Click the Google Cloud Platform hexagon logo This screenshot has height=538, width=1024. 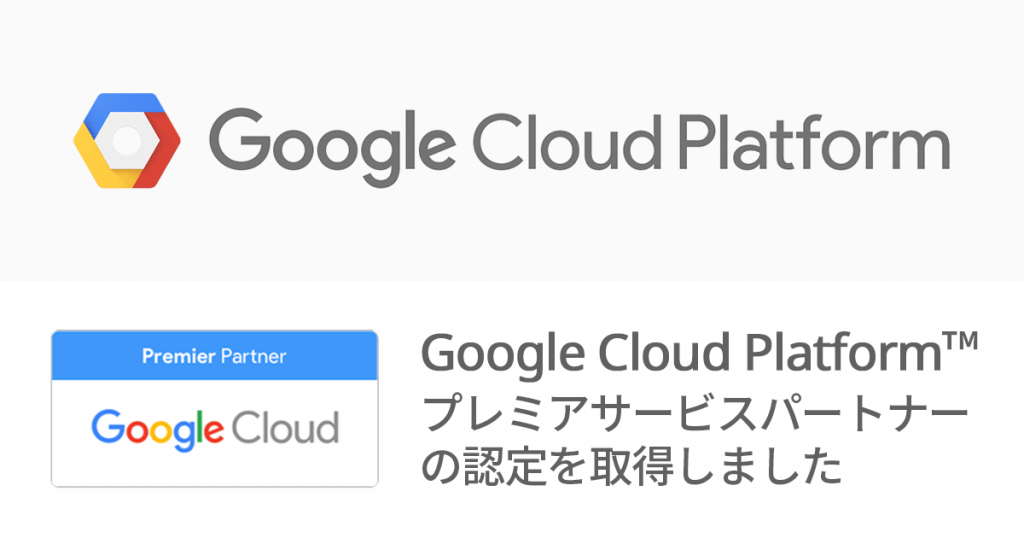pyautogui.click(x=127, y=140)
